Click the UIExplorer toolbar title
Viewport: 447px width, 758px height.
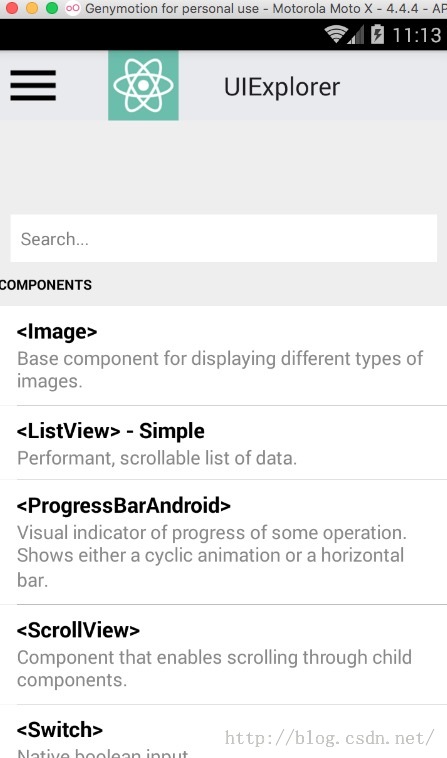click(282, 87)
